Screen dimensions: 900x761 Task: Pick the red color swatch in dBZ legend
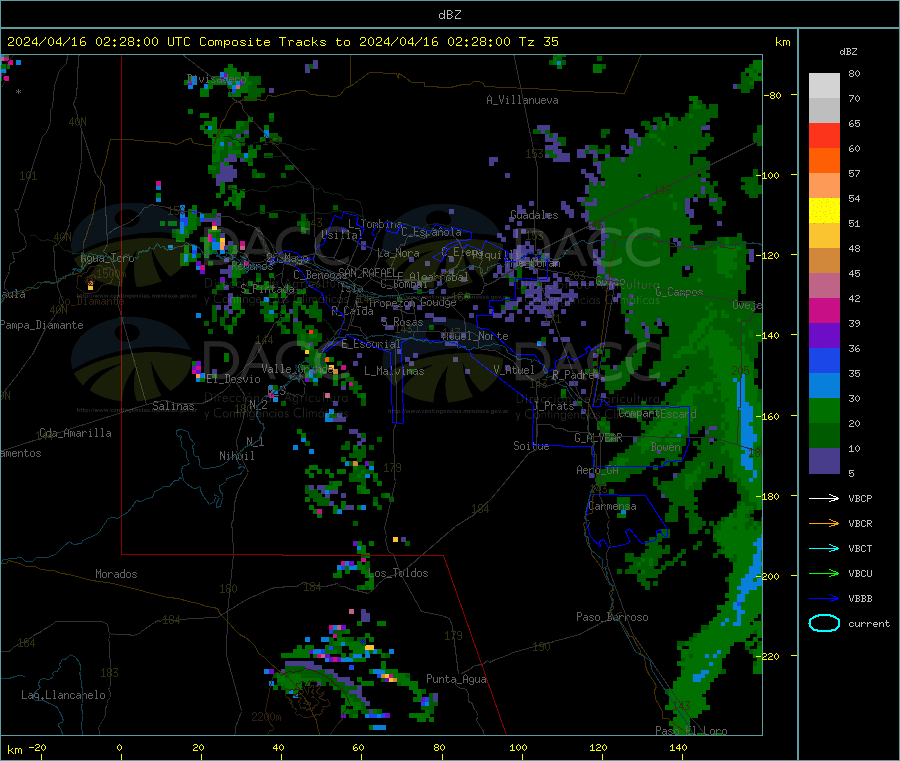pyautogui.click(x=824, y=135)
